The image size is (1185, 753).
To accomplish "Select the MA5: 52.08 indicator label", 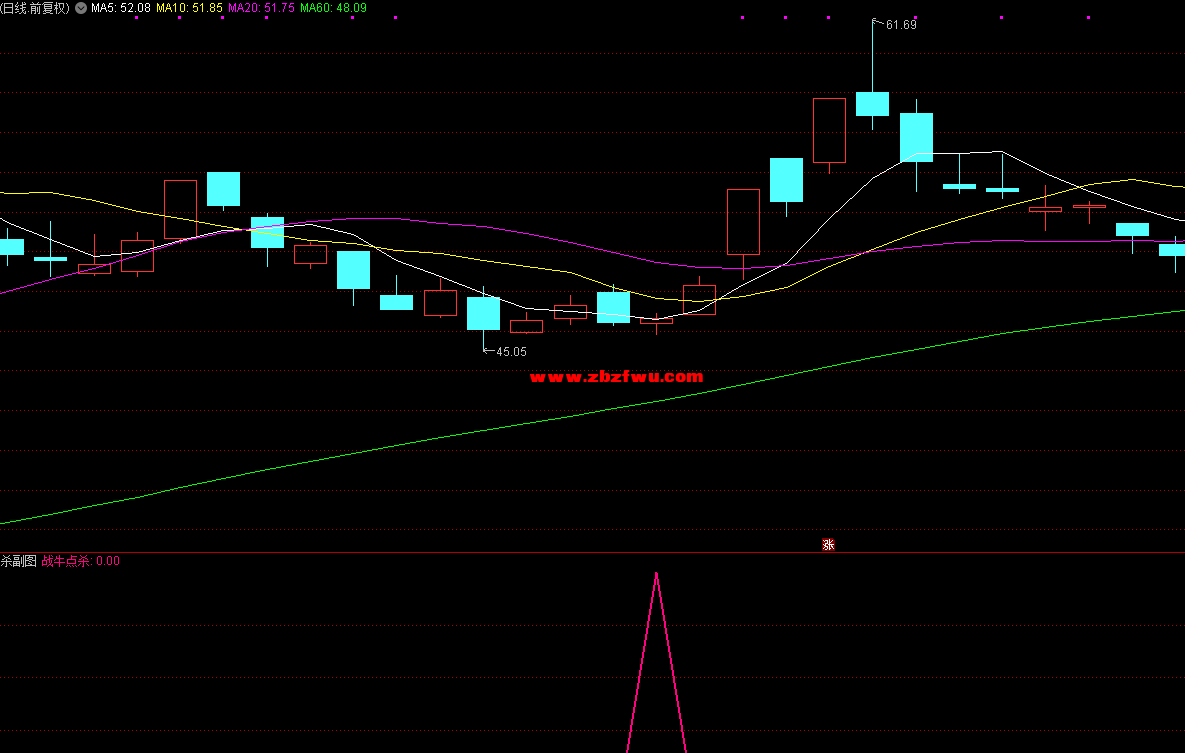I will click(x=121, y=8).
